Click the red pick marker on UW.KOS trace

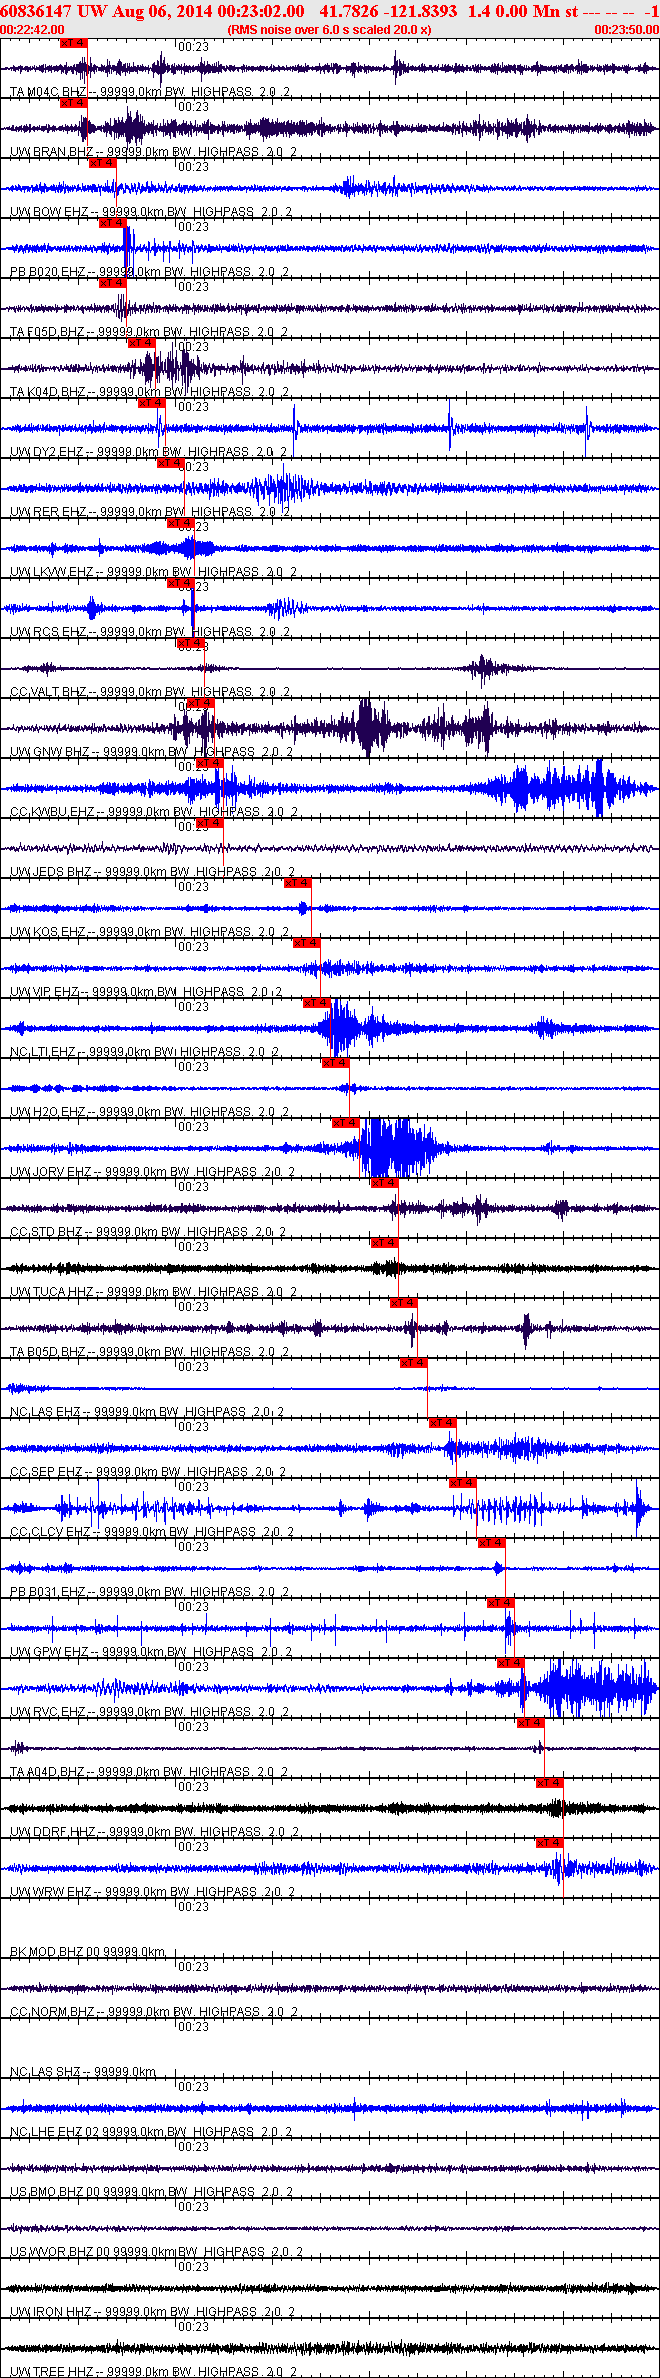pos(298,883)
